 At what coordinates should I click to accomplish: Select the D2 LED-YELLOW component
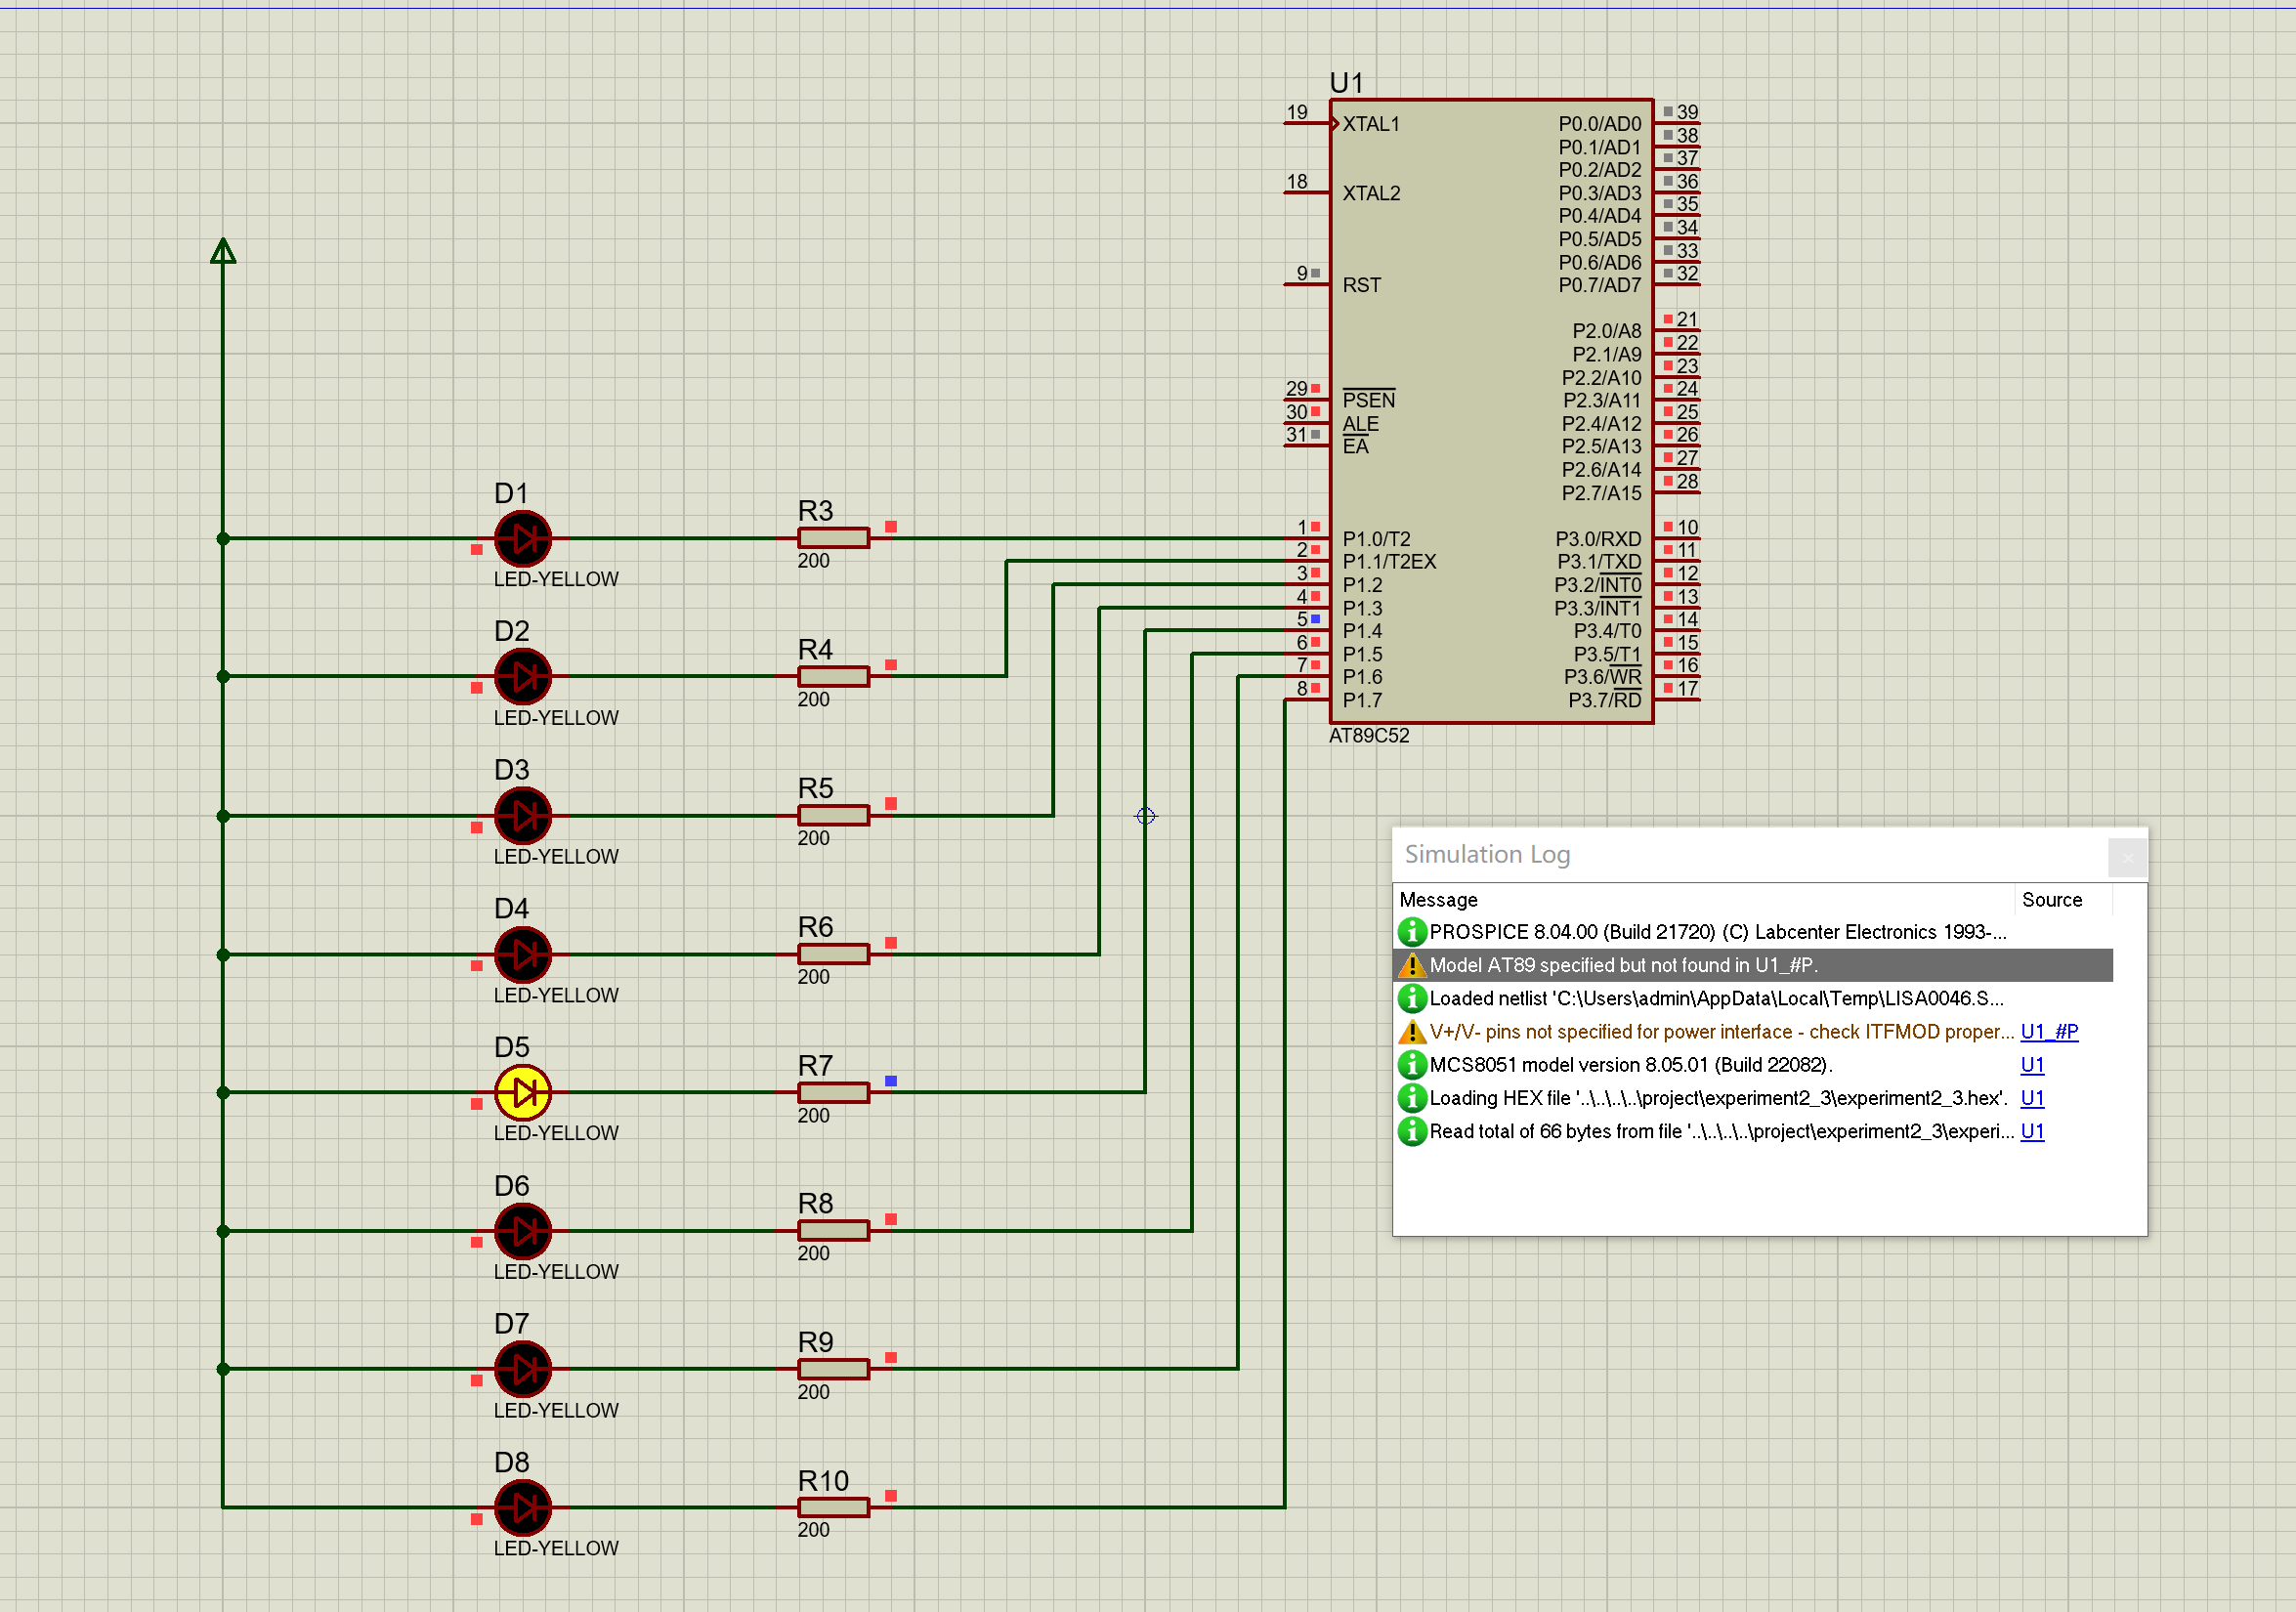coord(523,676)
